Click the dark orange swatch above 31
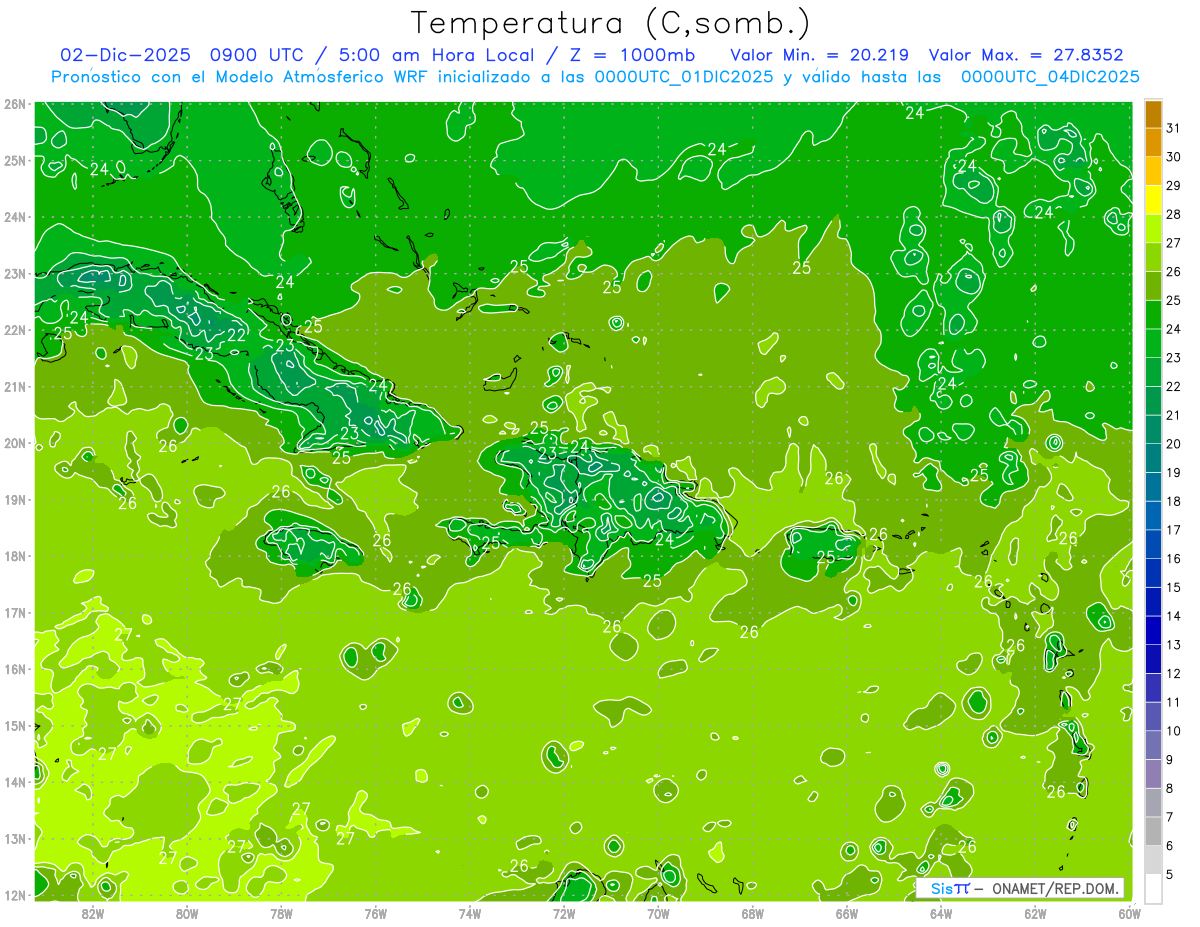1200x927 pixels. pyautogui.click(x=1153, y=115)
